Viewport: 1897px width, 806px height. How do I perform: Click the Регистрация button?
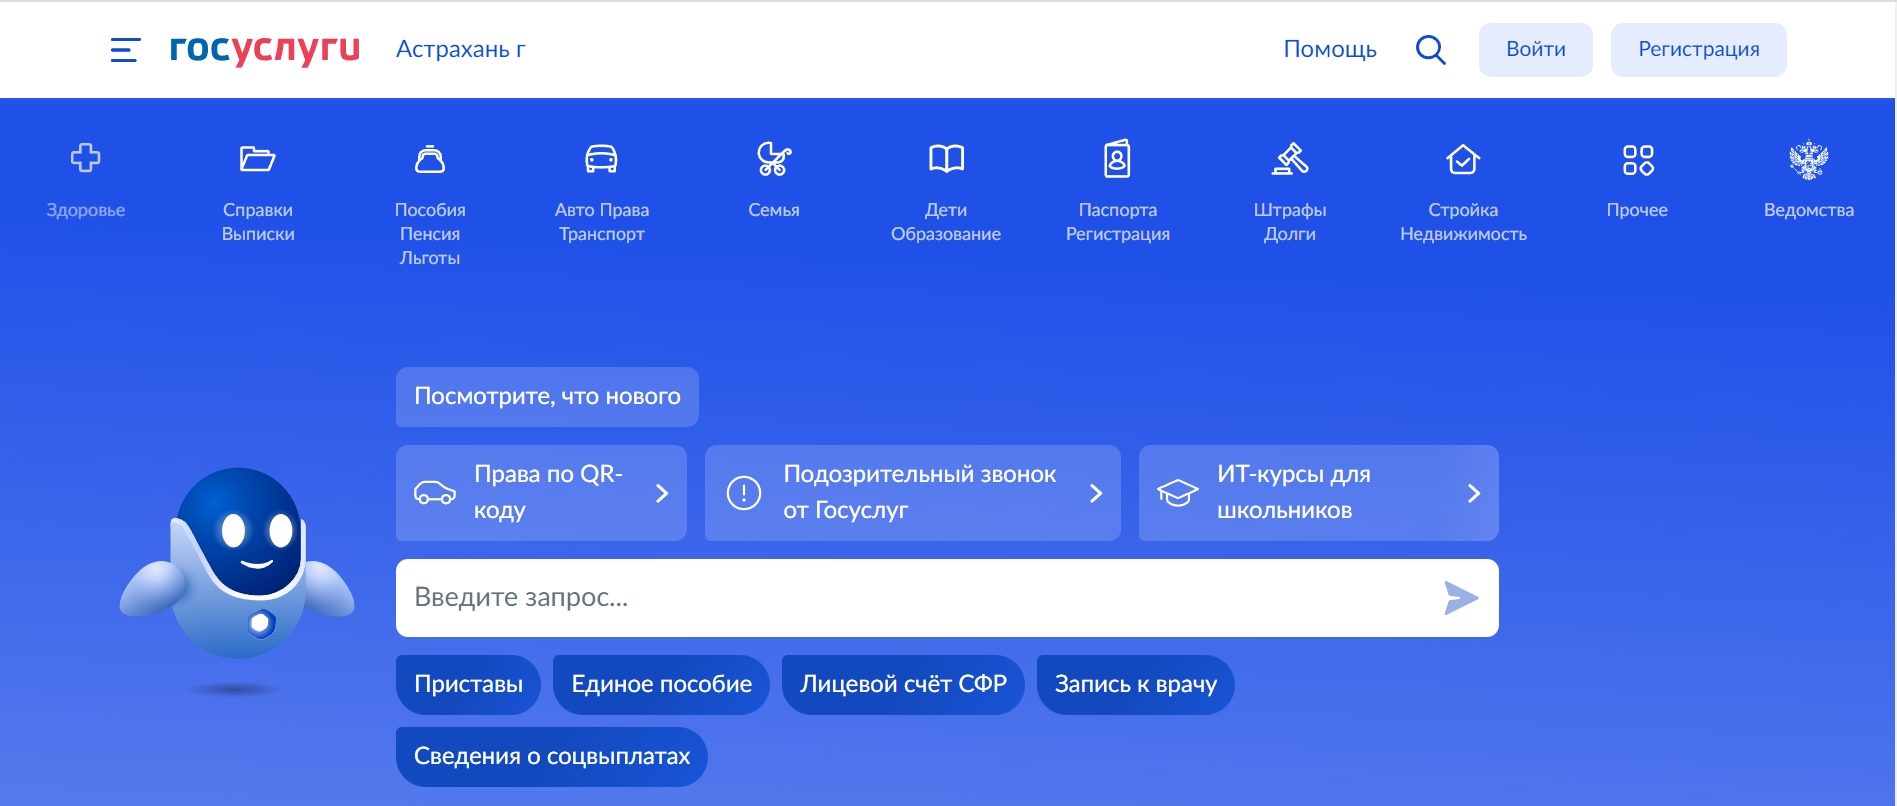(x=1699, y=50)
